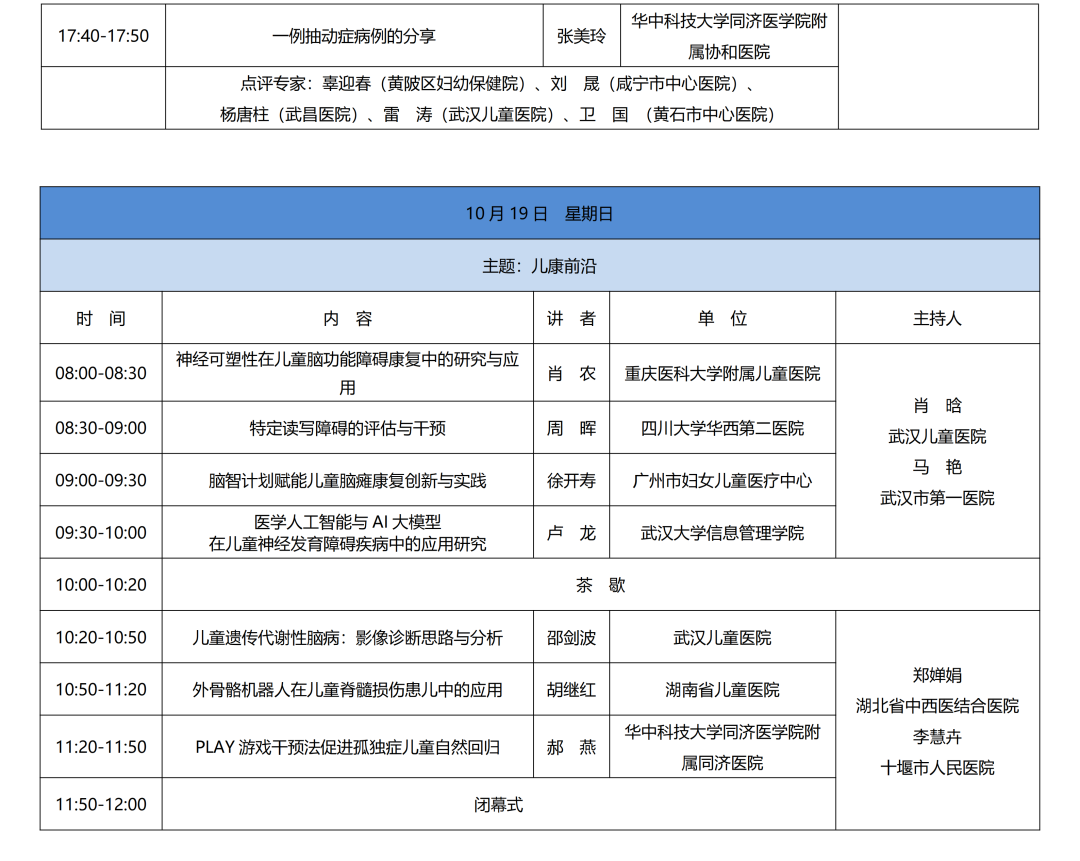This screenshot has width=1080, height=861.
Task: Select 武汉大学信息管理学院 affiliation cell
Action: (722, 533)
